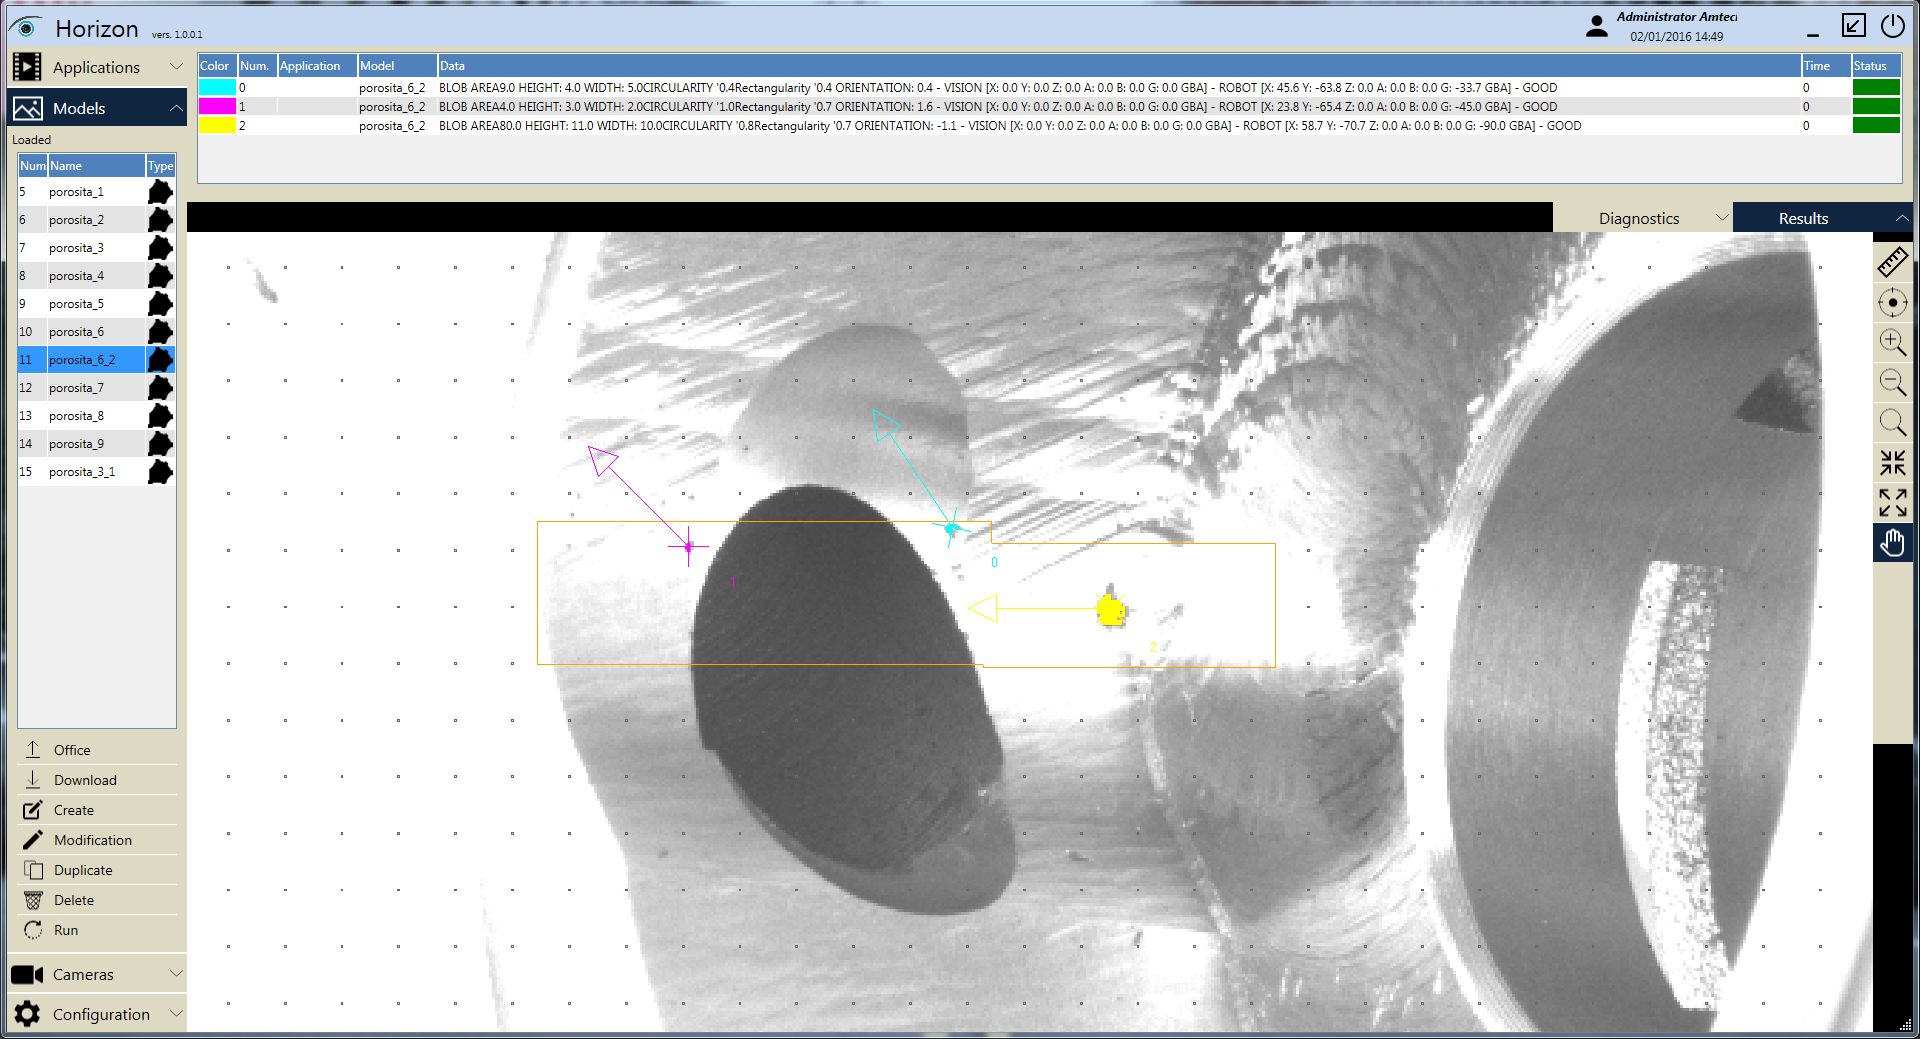Click the Configuration gear icon
This screenshot has height=1039, width=1920.
27,1014
